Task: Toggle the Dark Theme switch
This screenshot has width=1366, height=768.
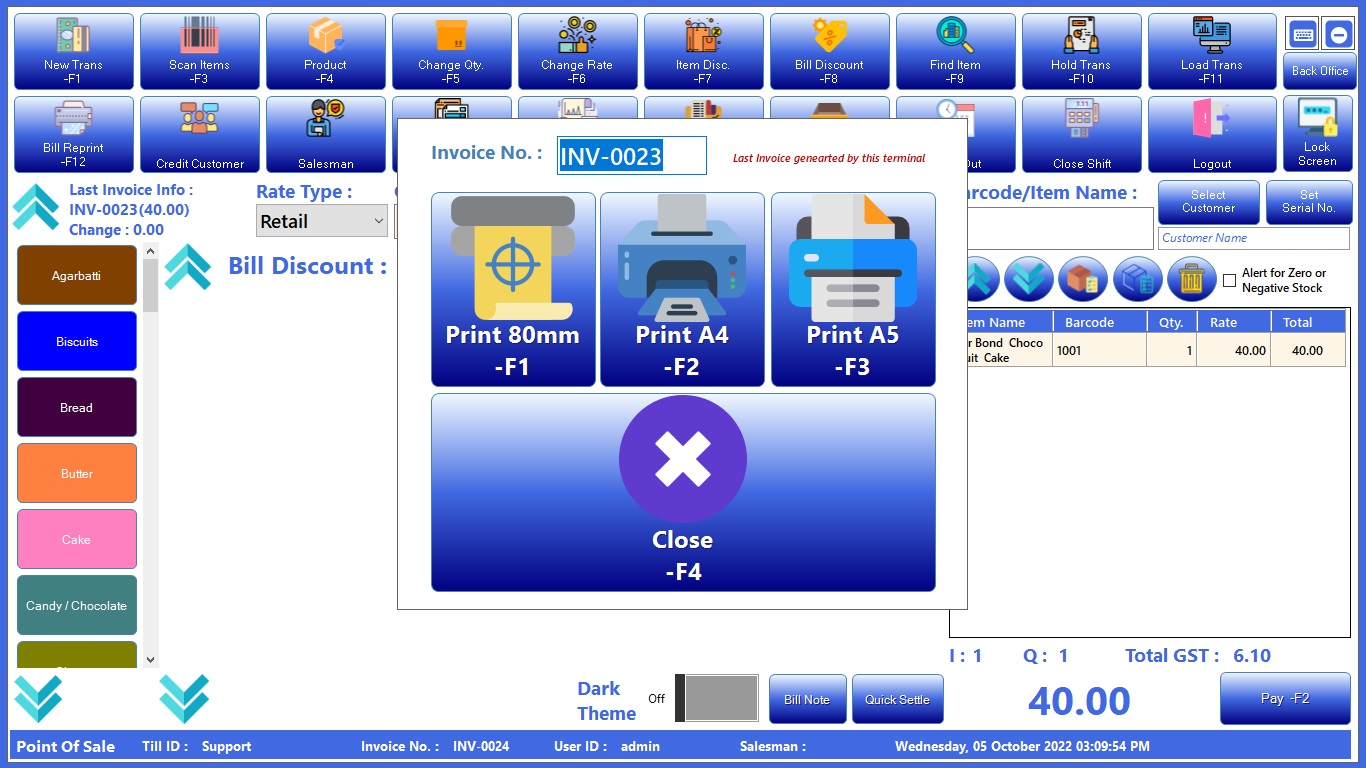Action: (x=716, y=698)
